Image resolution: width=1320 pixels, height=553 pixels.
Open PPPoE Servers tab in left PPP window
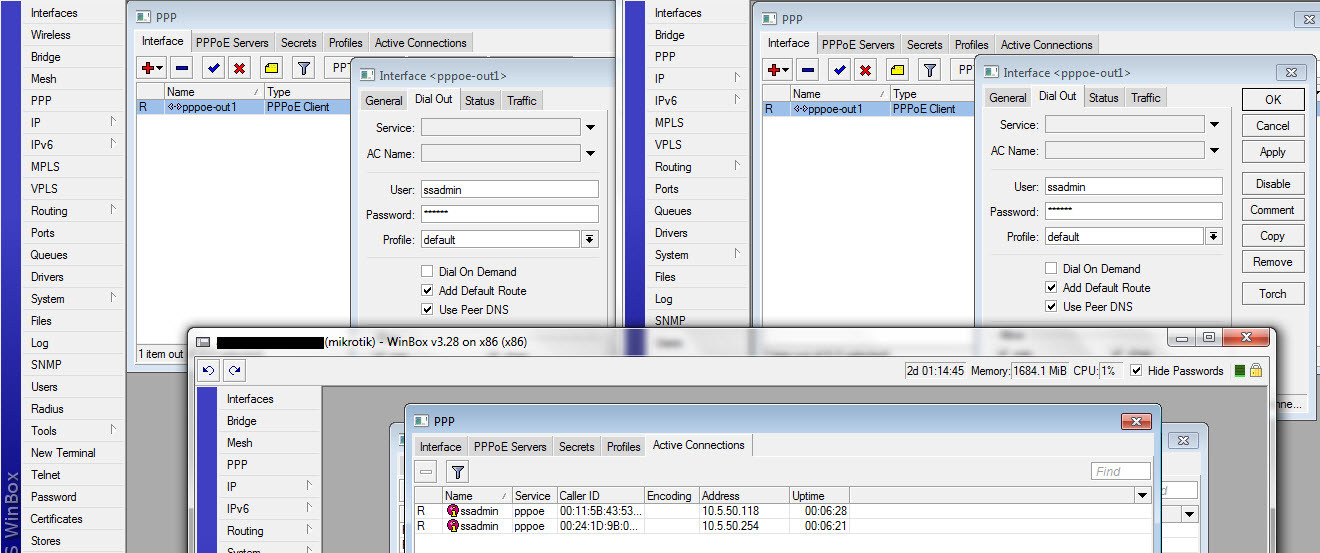pyautogui.click(x=232, y=43)
